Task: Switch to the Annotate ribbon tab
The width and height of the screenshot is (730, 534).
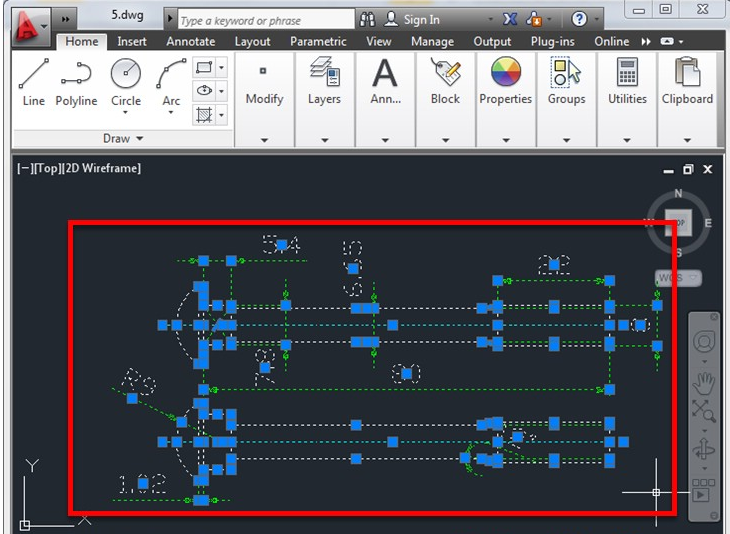Action: (191, 41)
